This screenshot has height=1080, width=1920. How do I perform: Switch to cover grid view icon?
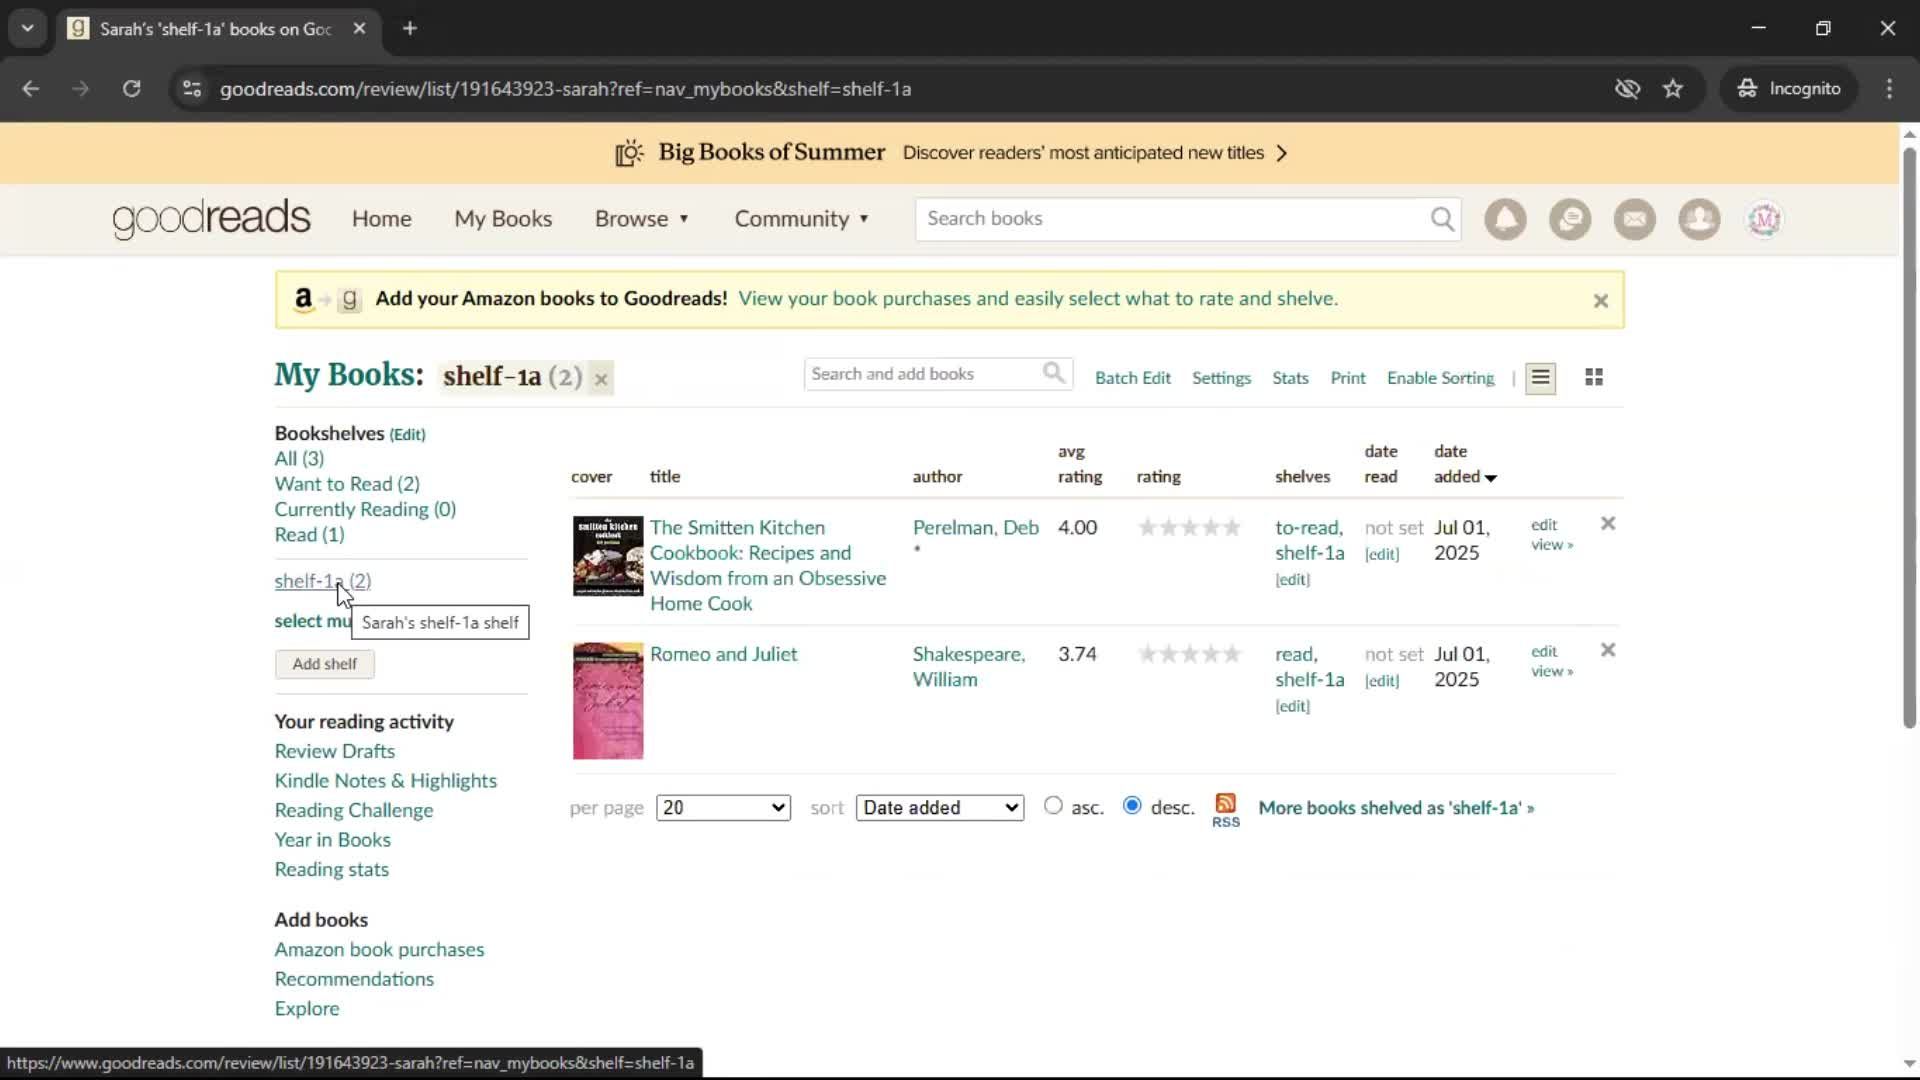point(1594,377)
